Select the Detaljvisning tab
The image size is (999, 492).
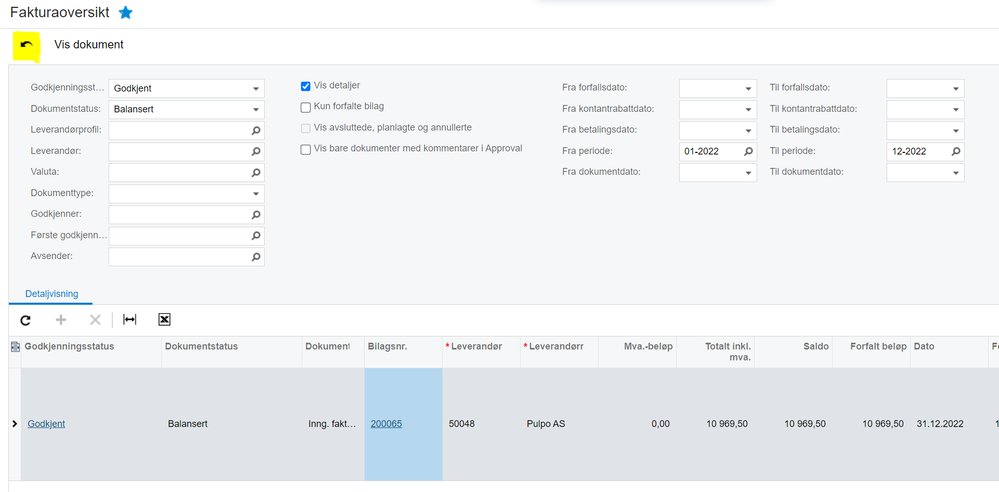[x=52, y=294]
